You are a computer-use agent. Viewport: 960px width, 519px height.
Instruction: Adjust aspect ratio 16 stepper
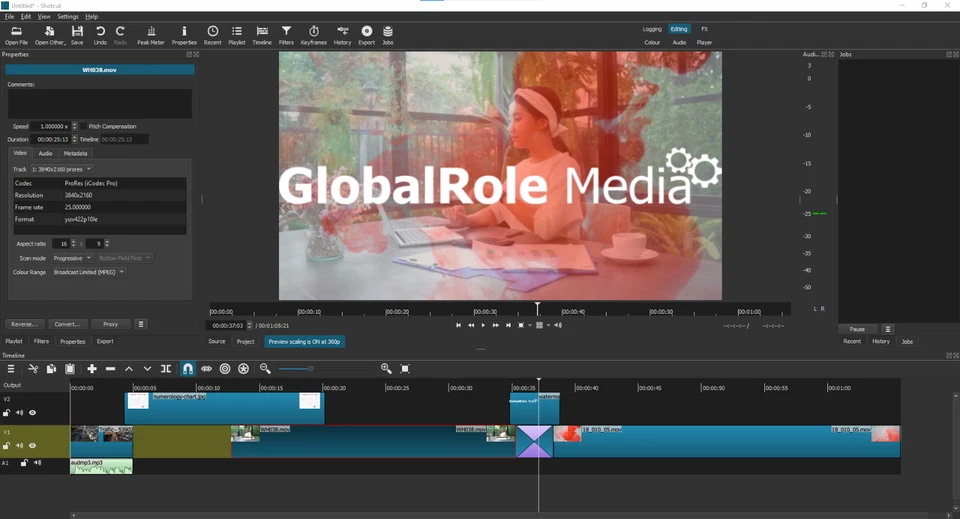click(73, 243)
